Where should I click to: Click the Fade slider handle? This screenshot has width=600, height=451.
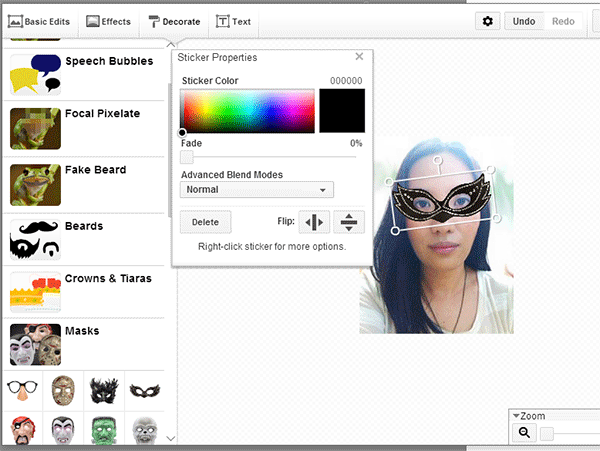point(187,157)
